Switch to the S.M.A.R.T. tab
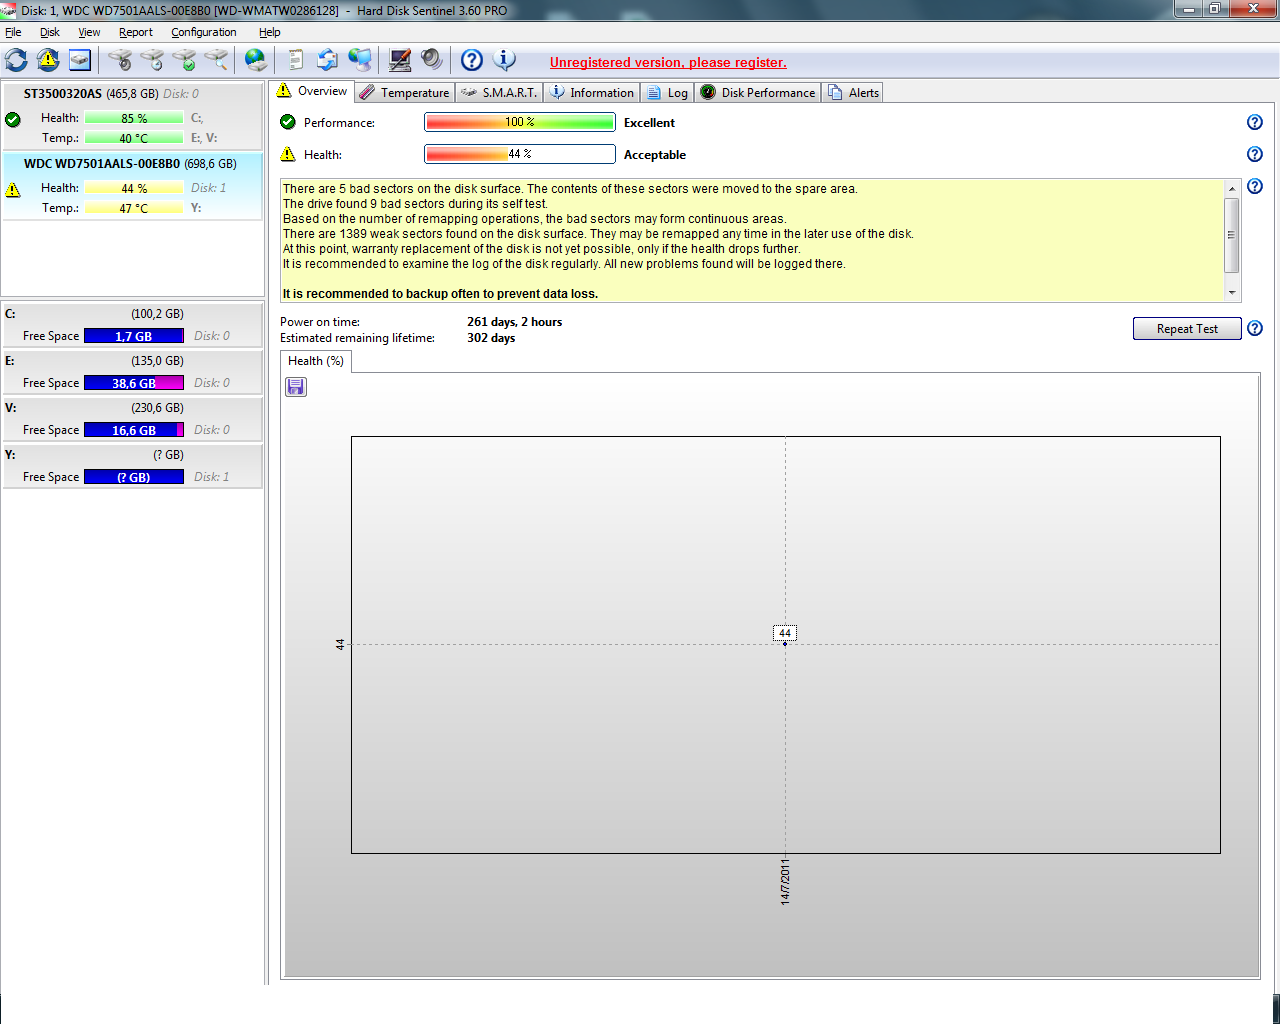The height and width of the screenshot is (1024, 1280). pos(499,93)
